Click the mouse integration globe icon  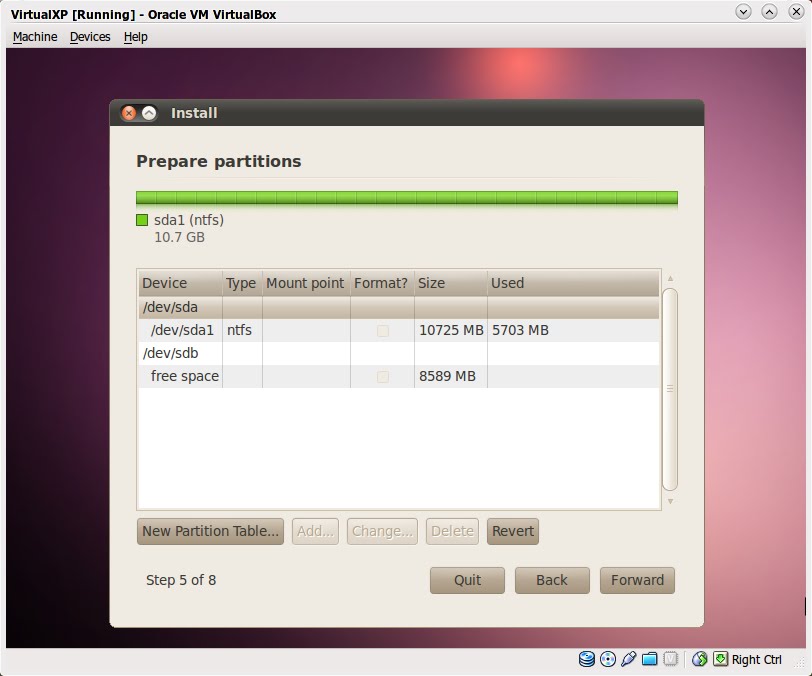click(700, 659)
